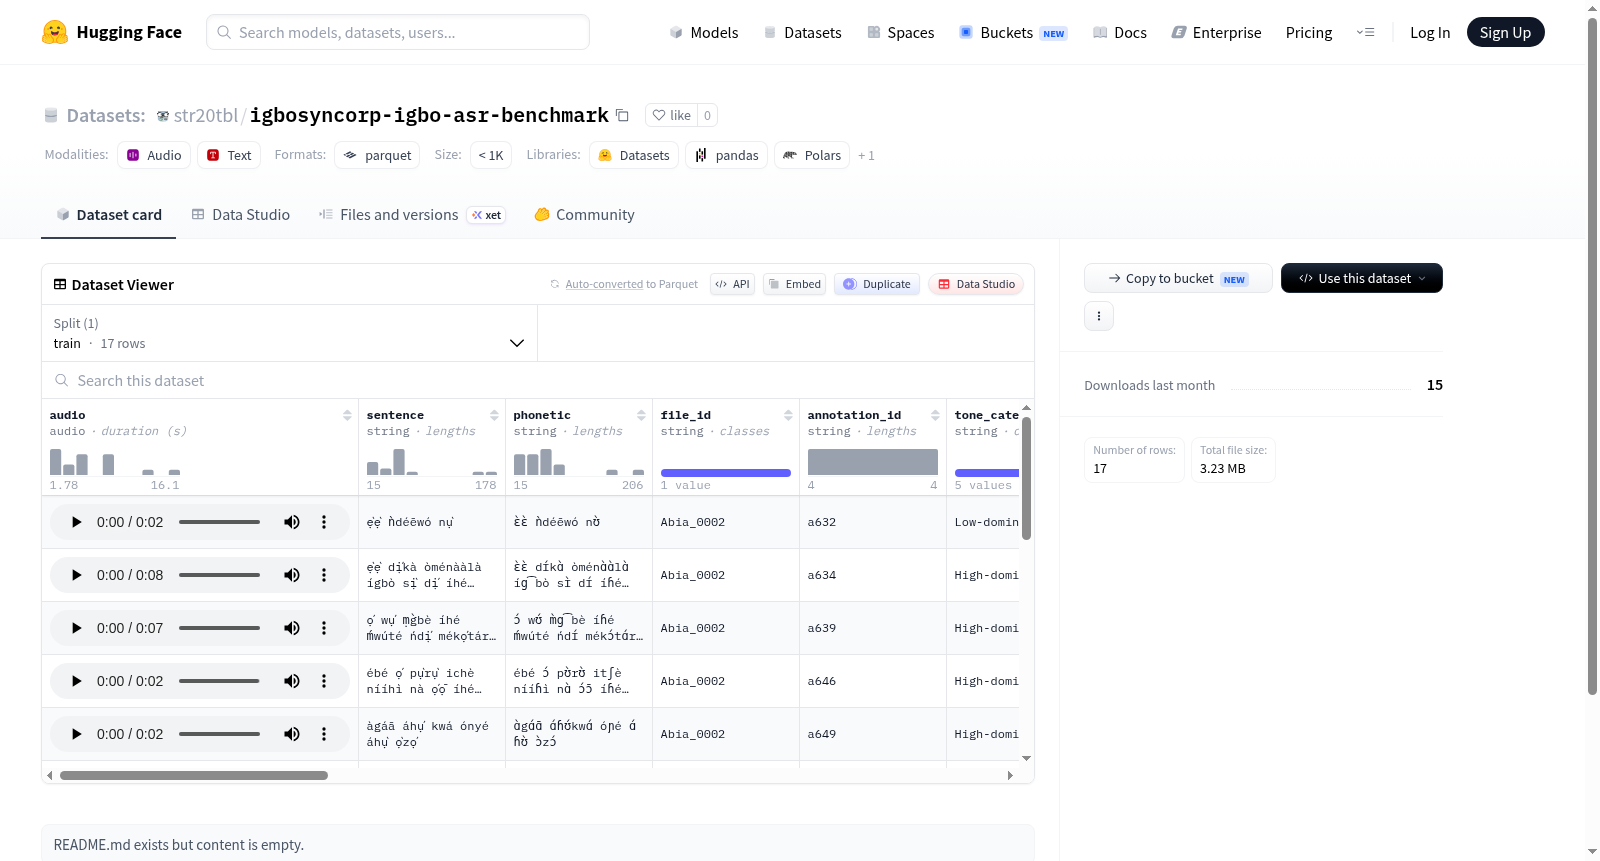Screen dimensions: 1600x861
Task: Click the Hugging Face logo
Action: click(112, 32)
